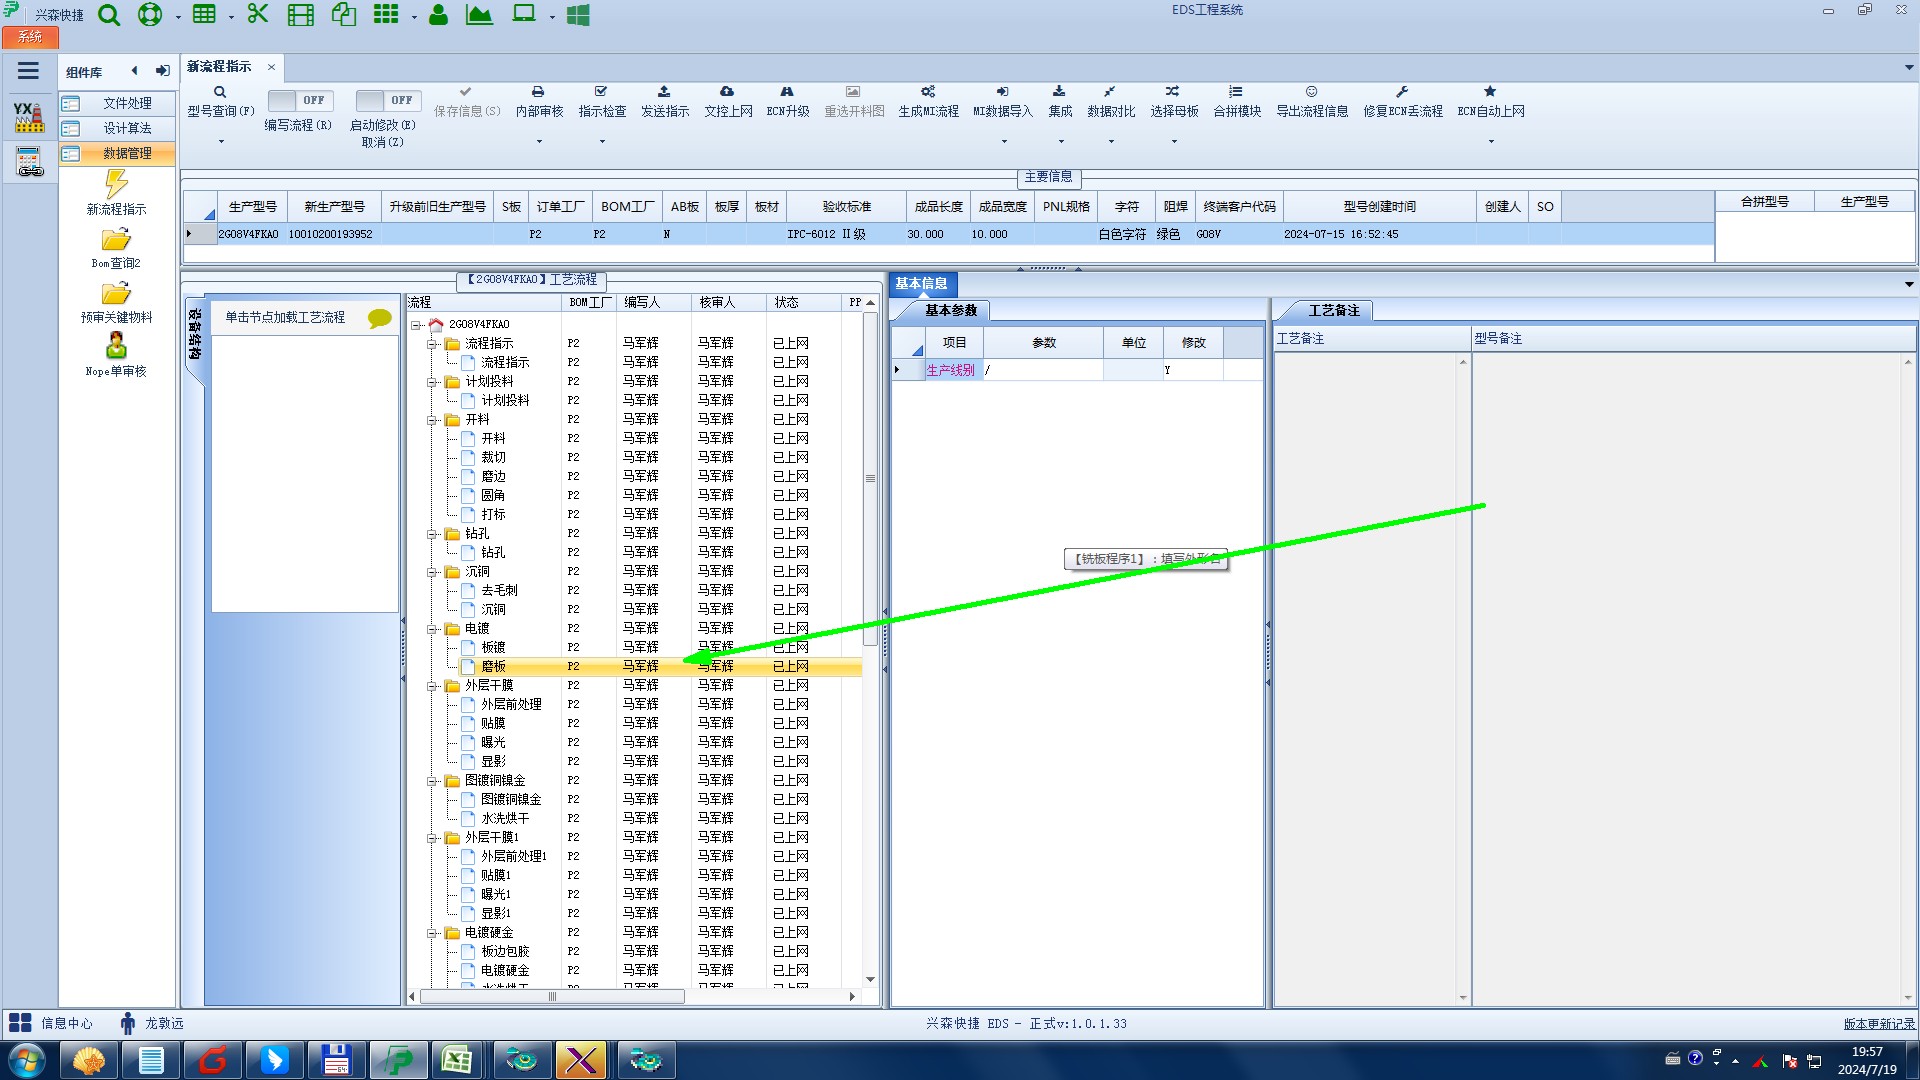Collapse the 外层干膜 folder node
The image size is (1920, 1080).
(x=432, y=686)
